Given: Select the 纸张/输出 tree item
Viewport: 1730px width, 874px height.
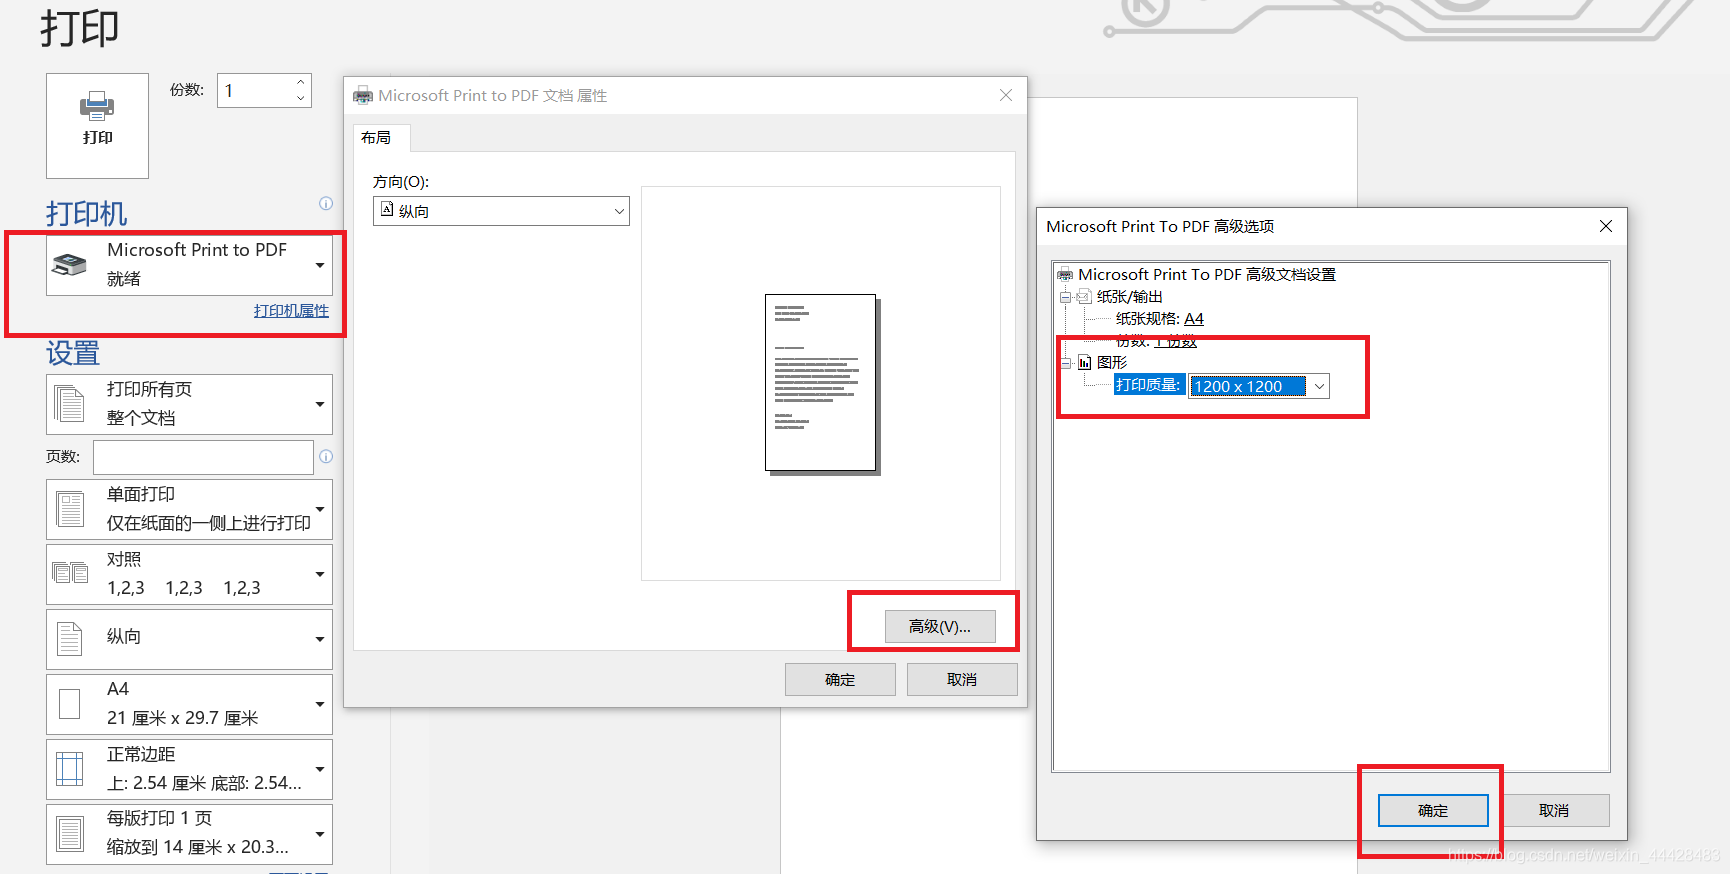Looking at the screenshot, I should (x=1130, y=297).
